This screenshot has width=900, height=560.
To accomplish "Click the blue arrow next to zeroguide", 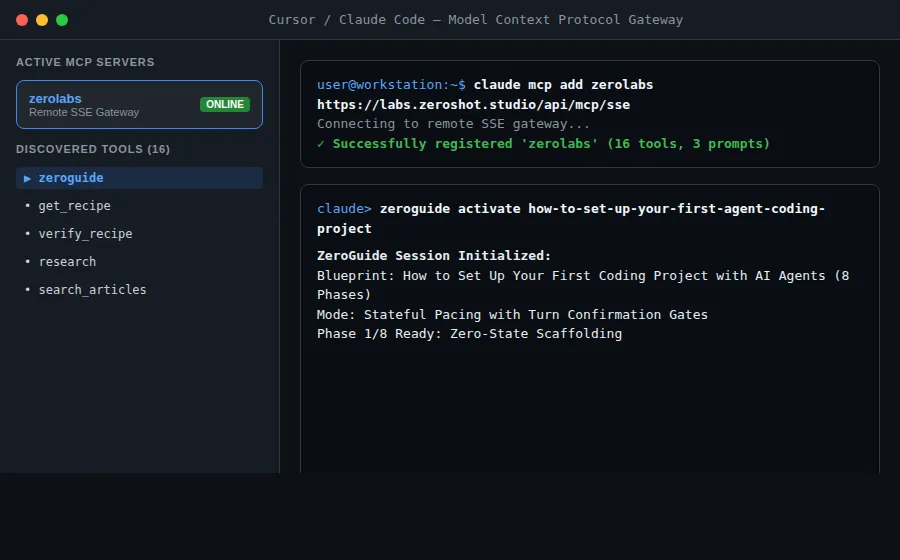I will pos(27,178).
